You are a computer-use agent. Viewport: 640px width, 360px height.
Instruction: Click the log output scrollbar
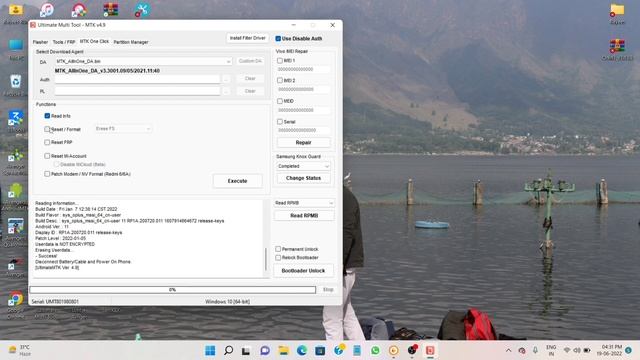(x=266, y=259)
